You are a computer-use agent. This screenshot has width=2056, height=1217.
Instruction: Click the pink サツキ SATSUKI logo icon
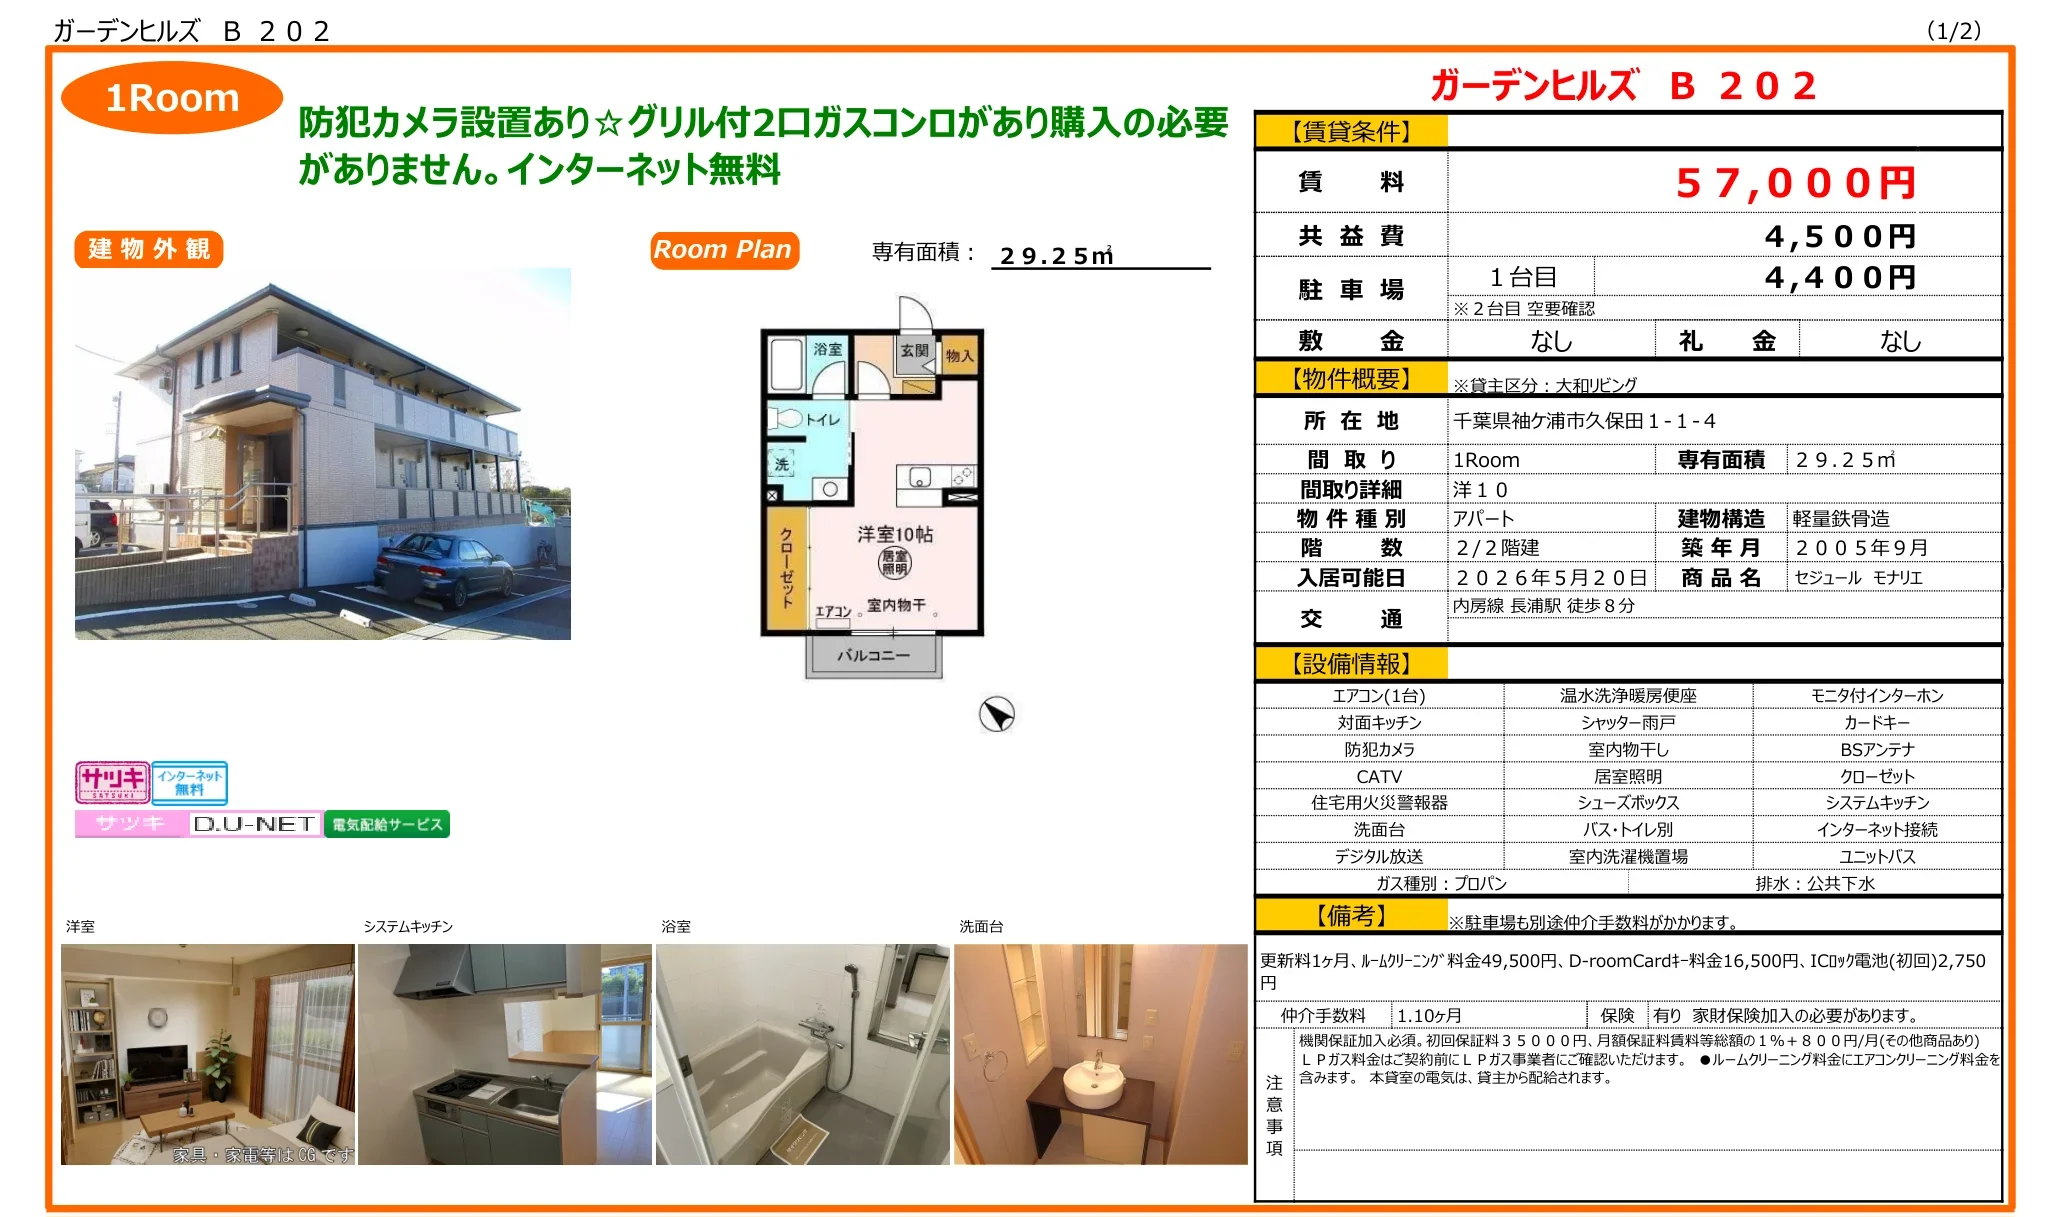click(112, 782)
